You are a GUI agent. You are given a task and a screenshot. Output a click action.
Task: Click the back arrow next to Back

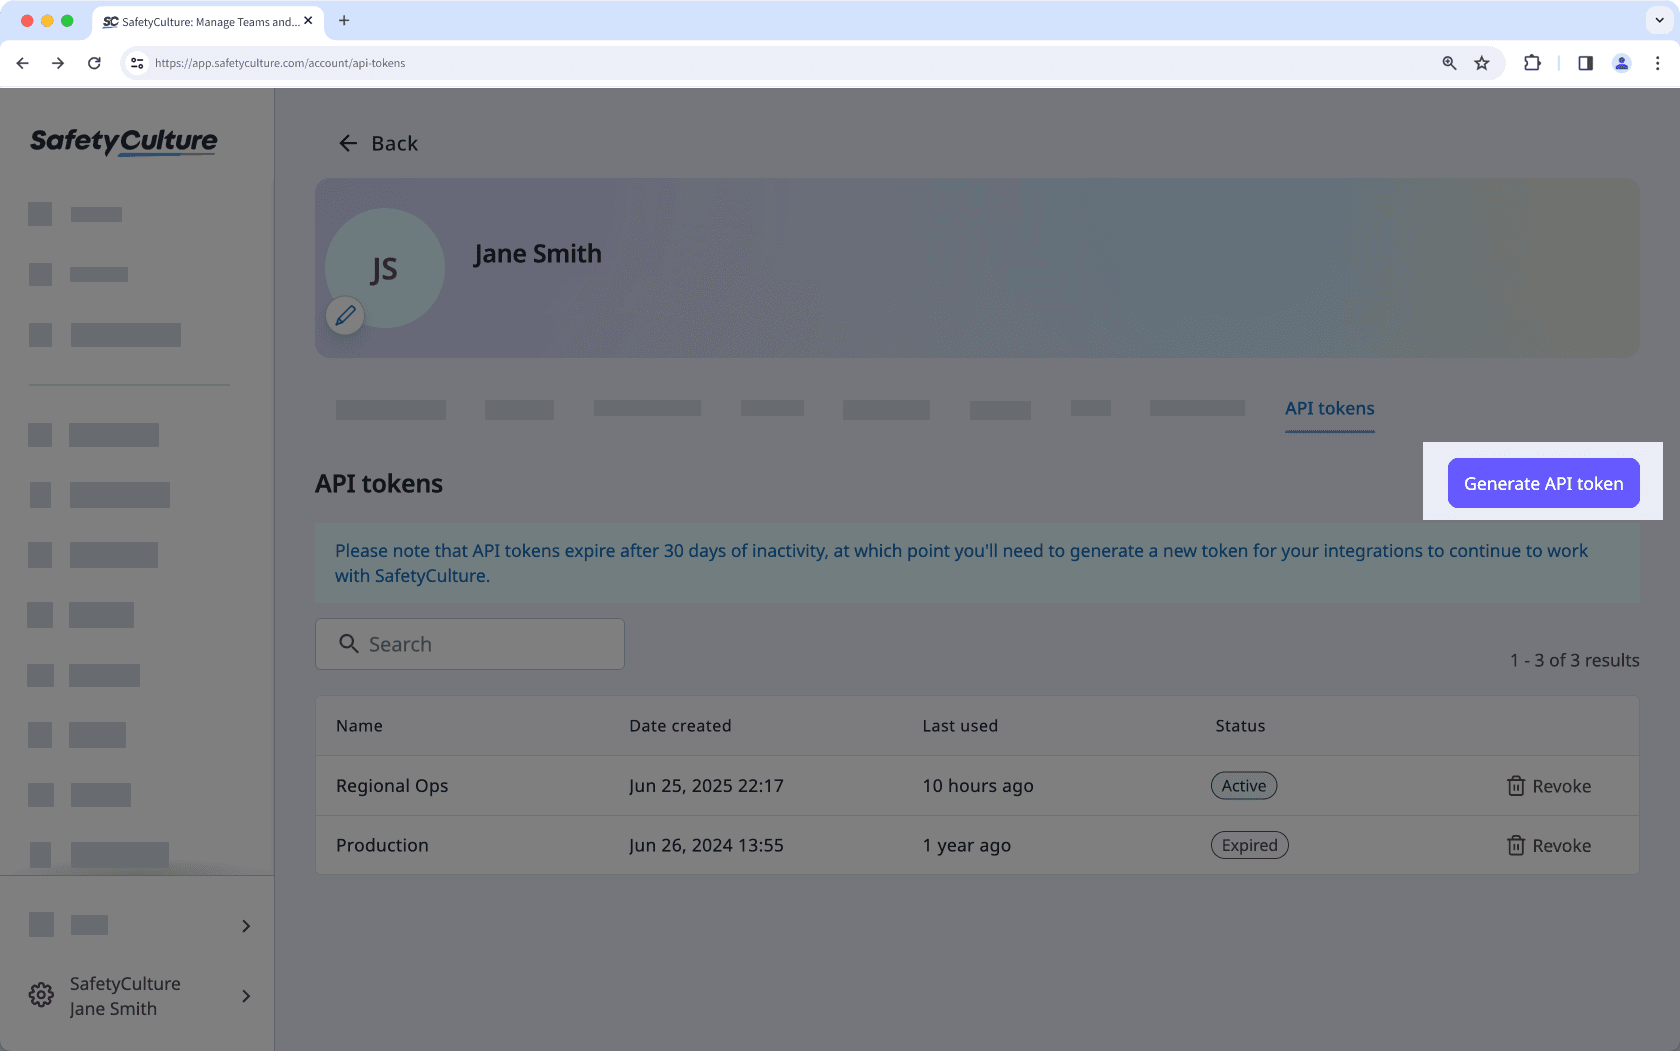pyautogui.click(x=347, y=143)
